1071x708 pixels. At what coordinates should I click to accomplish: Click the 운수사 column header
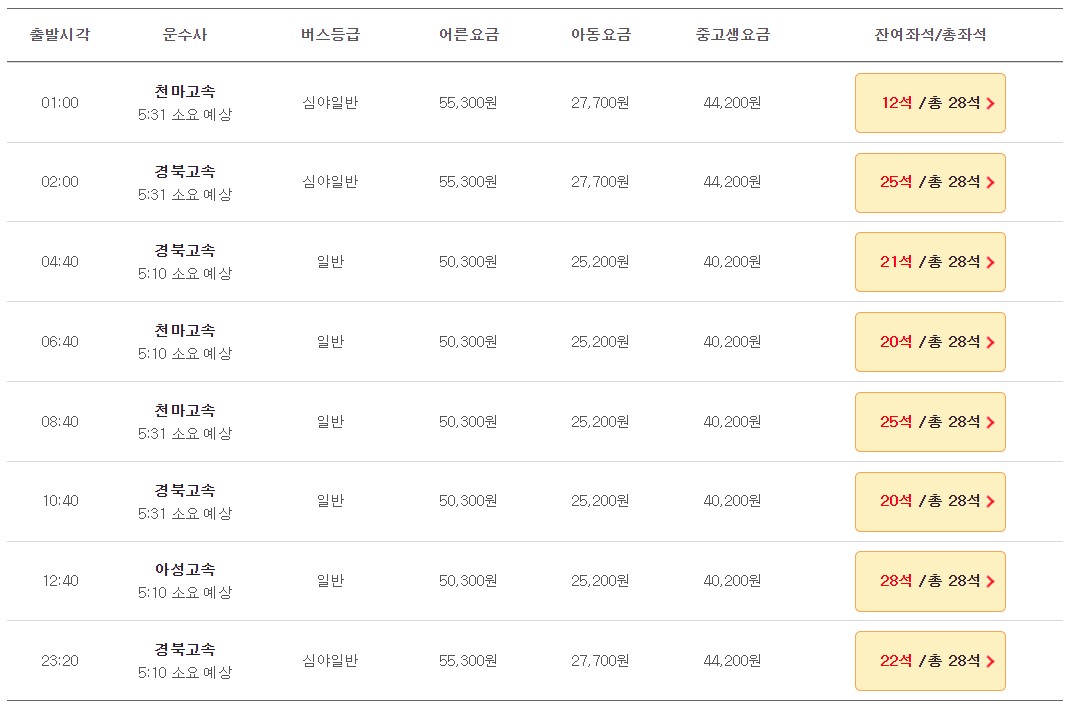pos(184,35)
